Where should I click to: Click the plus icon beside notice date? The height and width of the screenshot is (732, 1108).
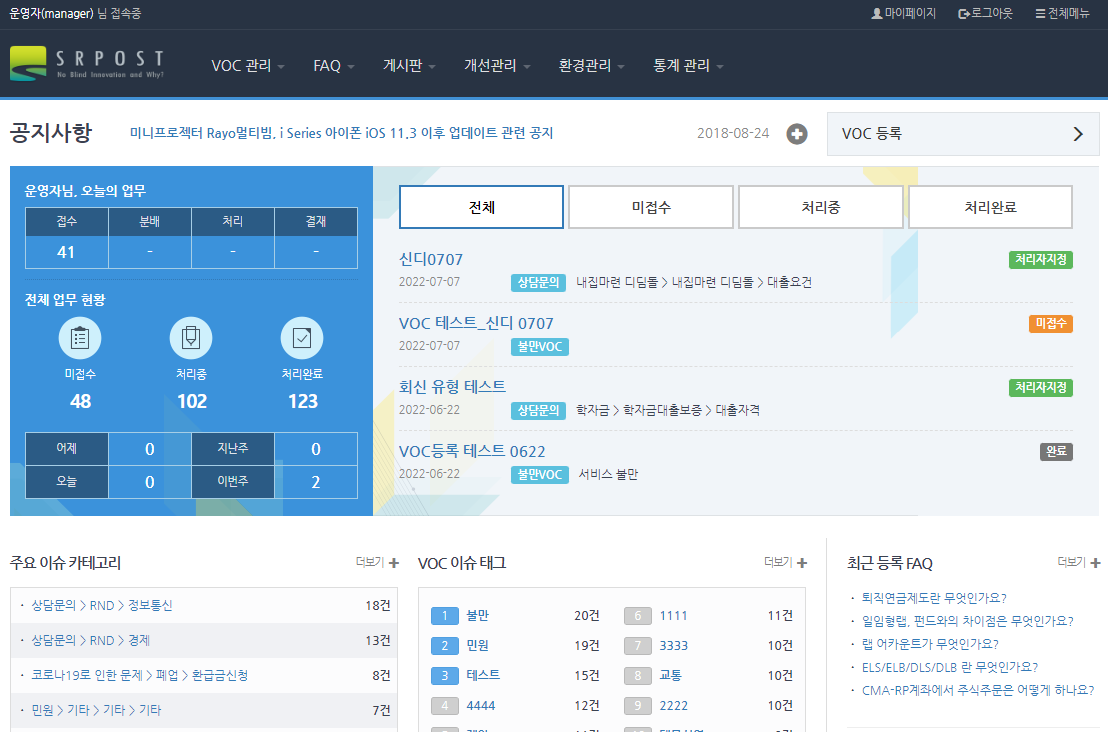(797, 134)
